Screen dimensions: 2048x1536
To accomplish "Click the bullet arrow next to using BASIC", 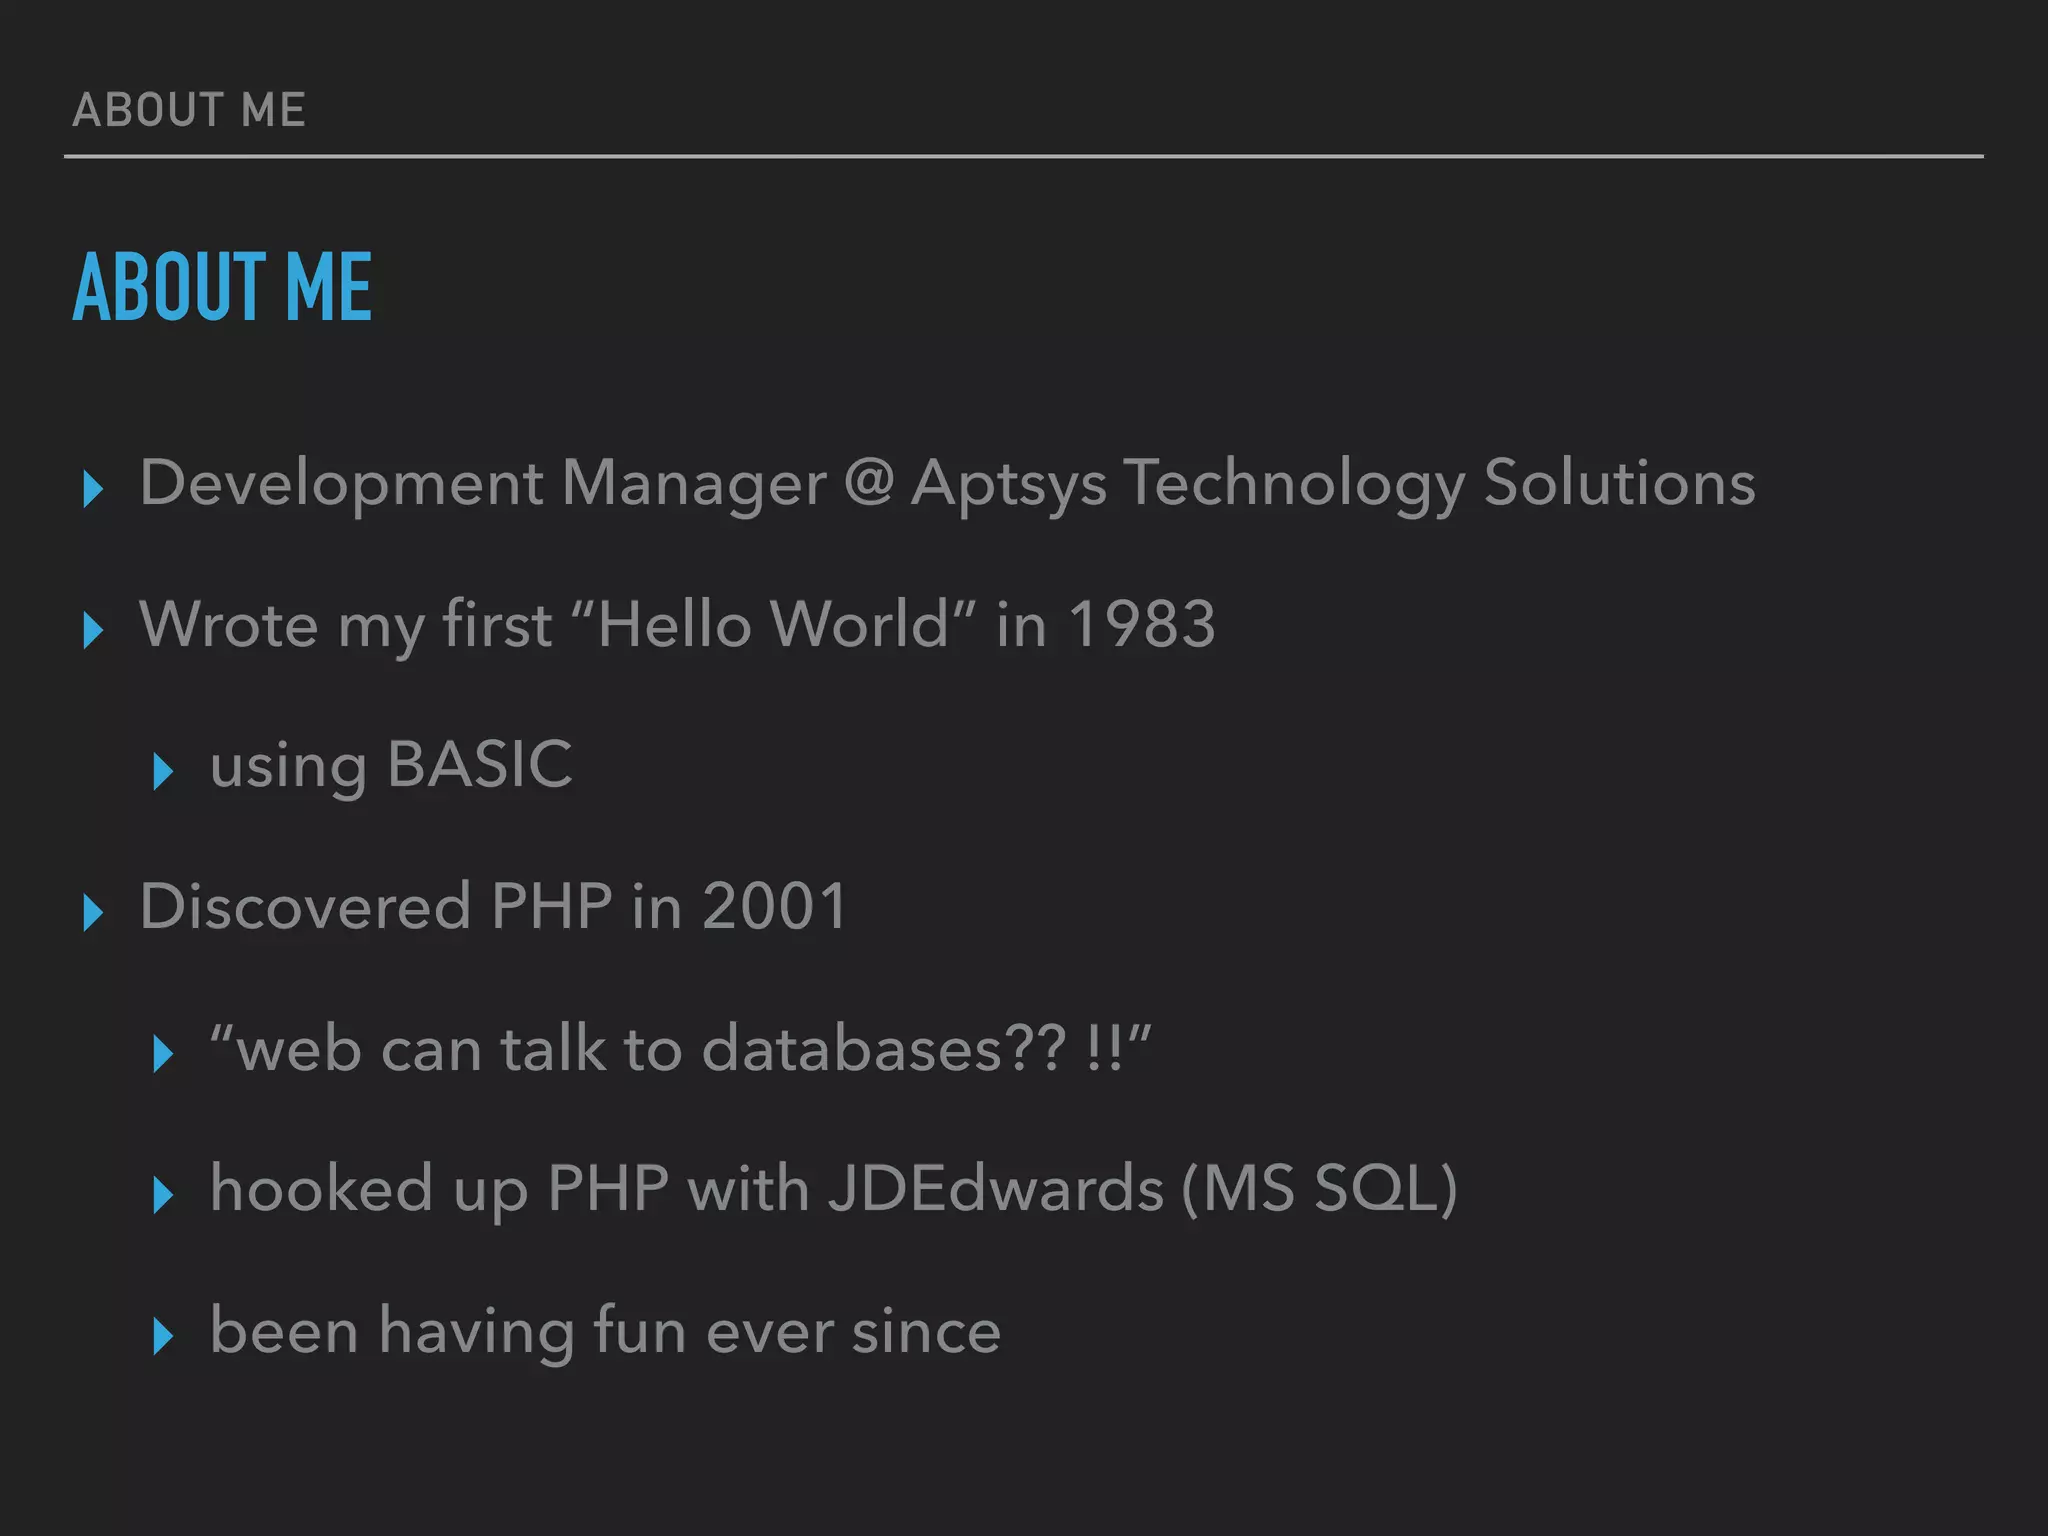I will (163, 771).
